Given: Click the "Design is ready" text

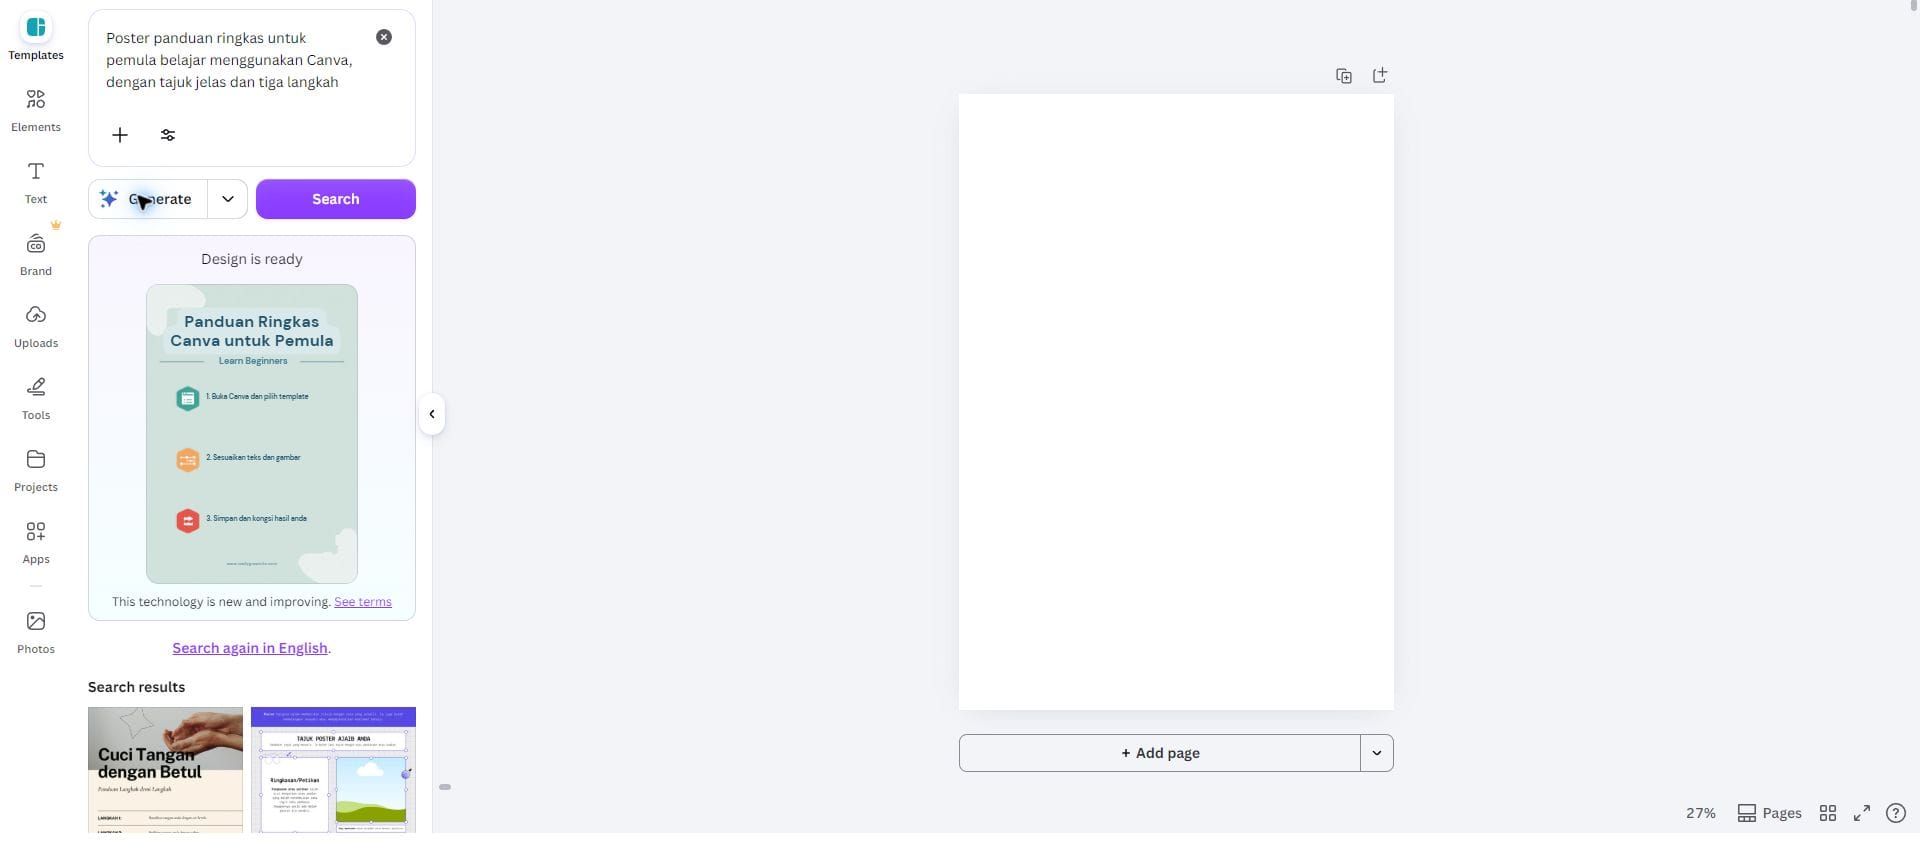Looking at the screenshot, I should [252, 259].
